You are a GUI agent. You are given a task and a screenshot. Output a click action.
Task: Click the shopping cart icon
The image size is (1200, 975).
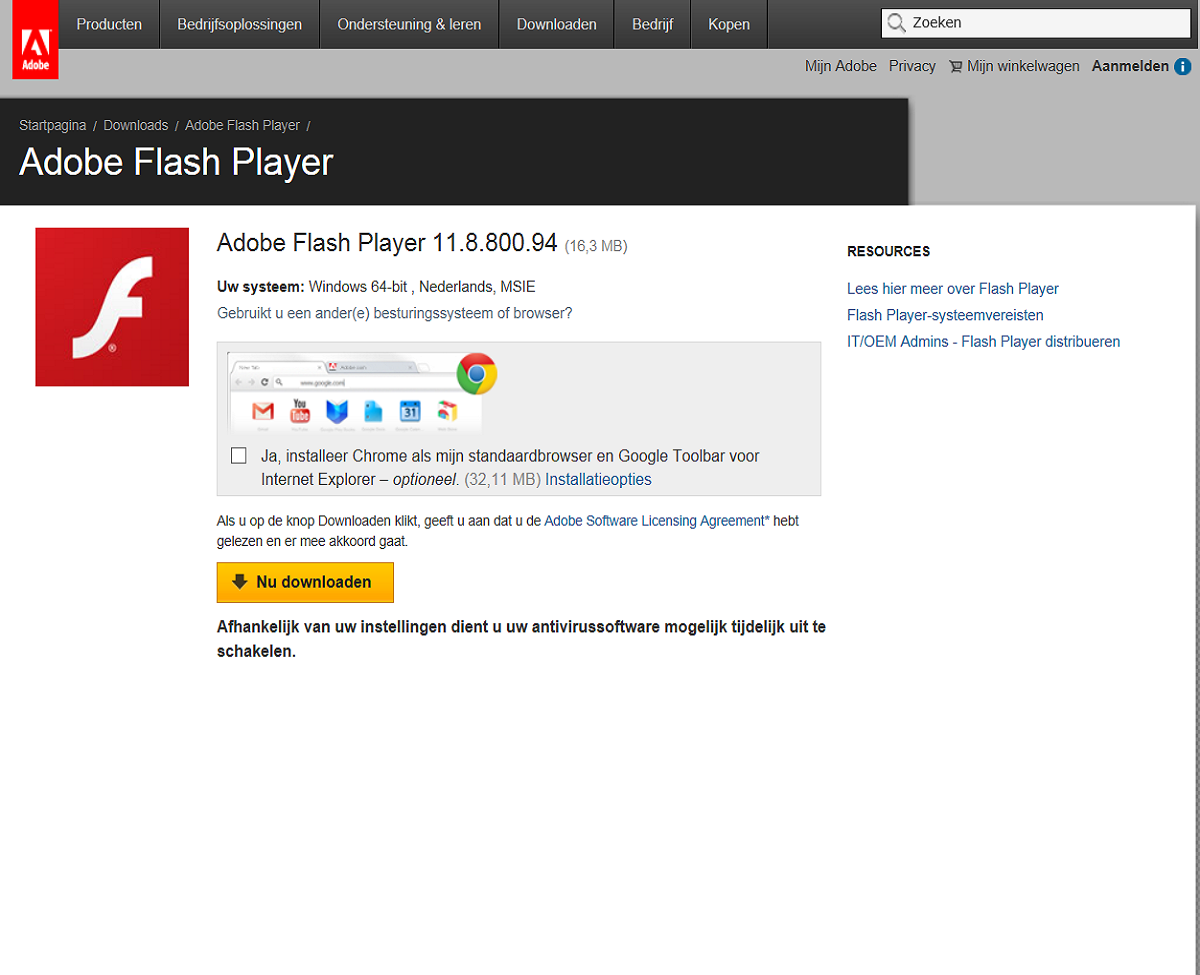(x=956, y=67)
